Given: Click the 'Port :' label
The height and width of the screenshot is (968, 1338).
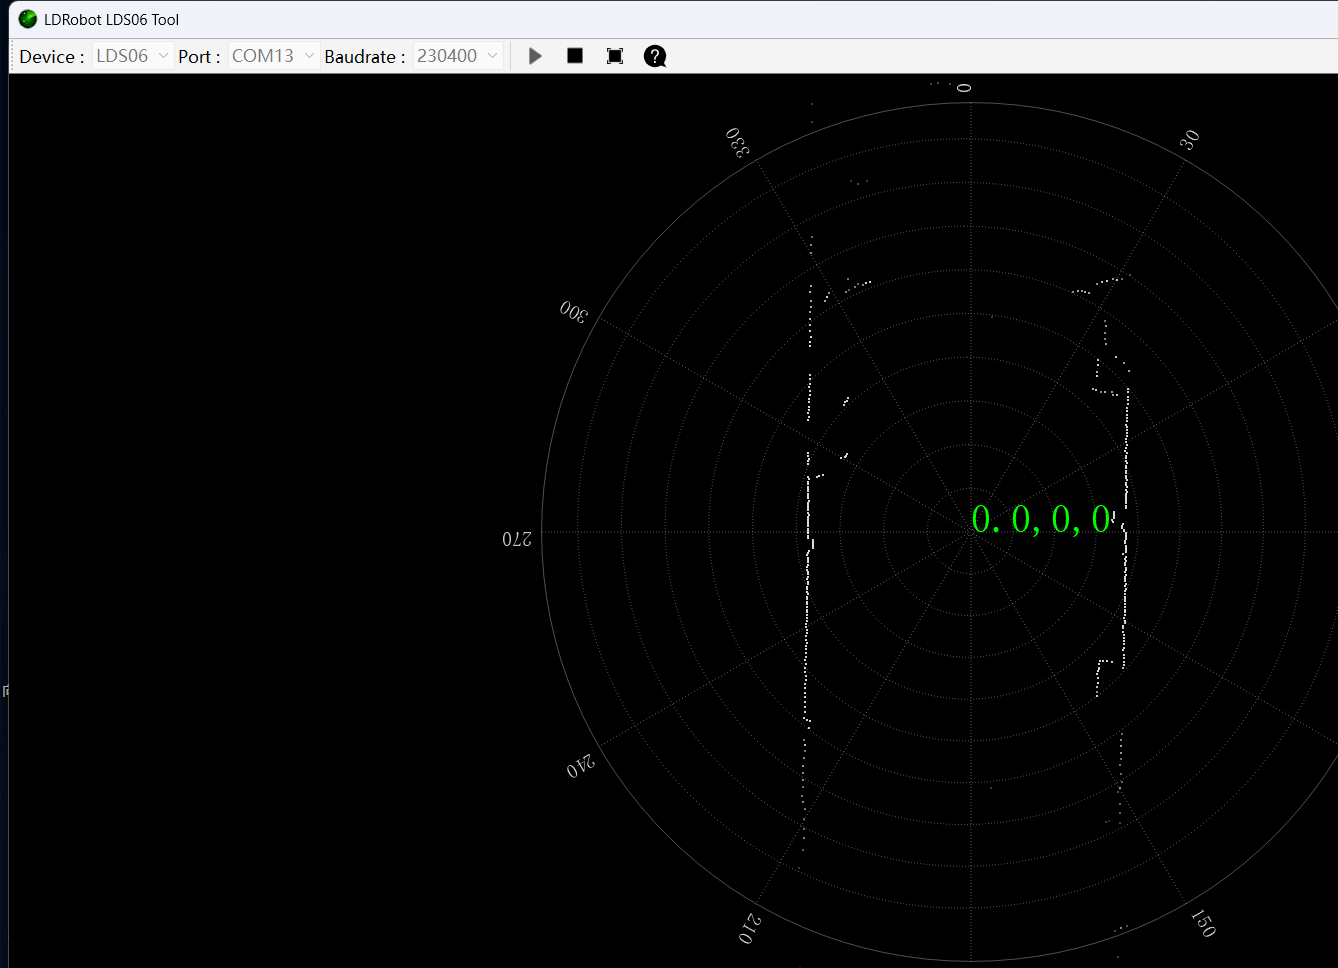Looking at the screenshot, I should (199, 57).
